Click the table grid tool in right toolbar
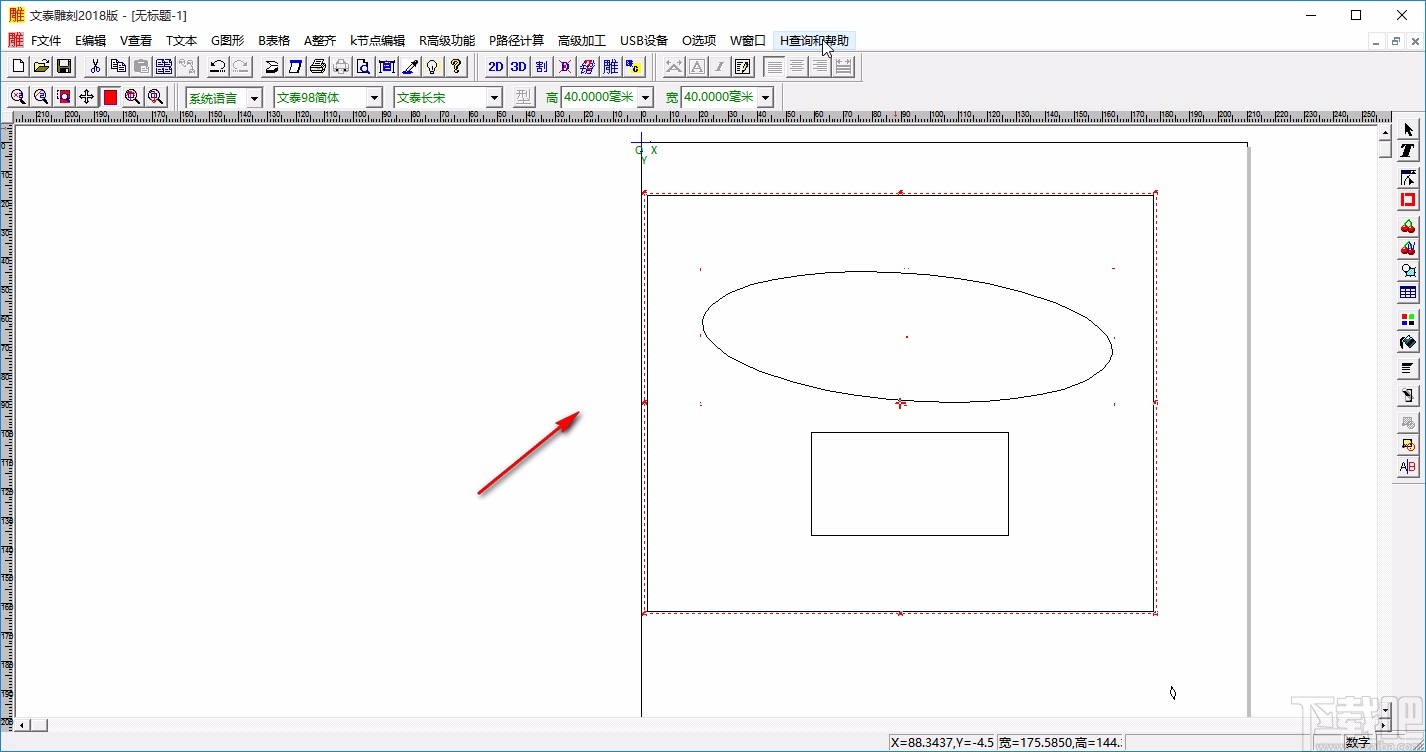The width and height of the screenshot is (1426, 752). pos(1408,293)
